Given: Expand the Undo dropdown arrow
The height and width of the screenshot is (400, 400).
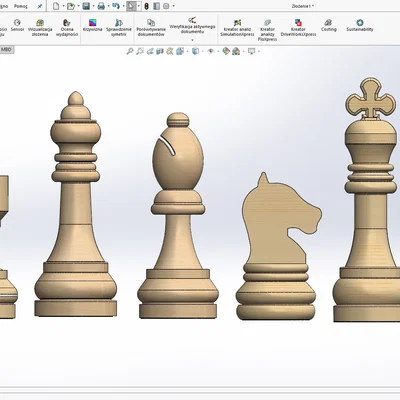Looking at the screenshot, I should [123, 6].
